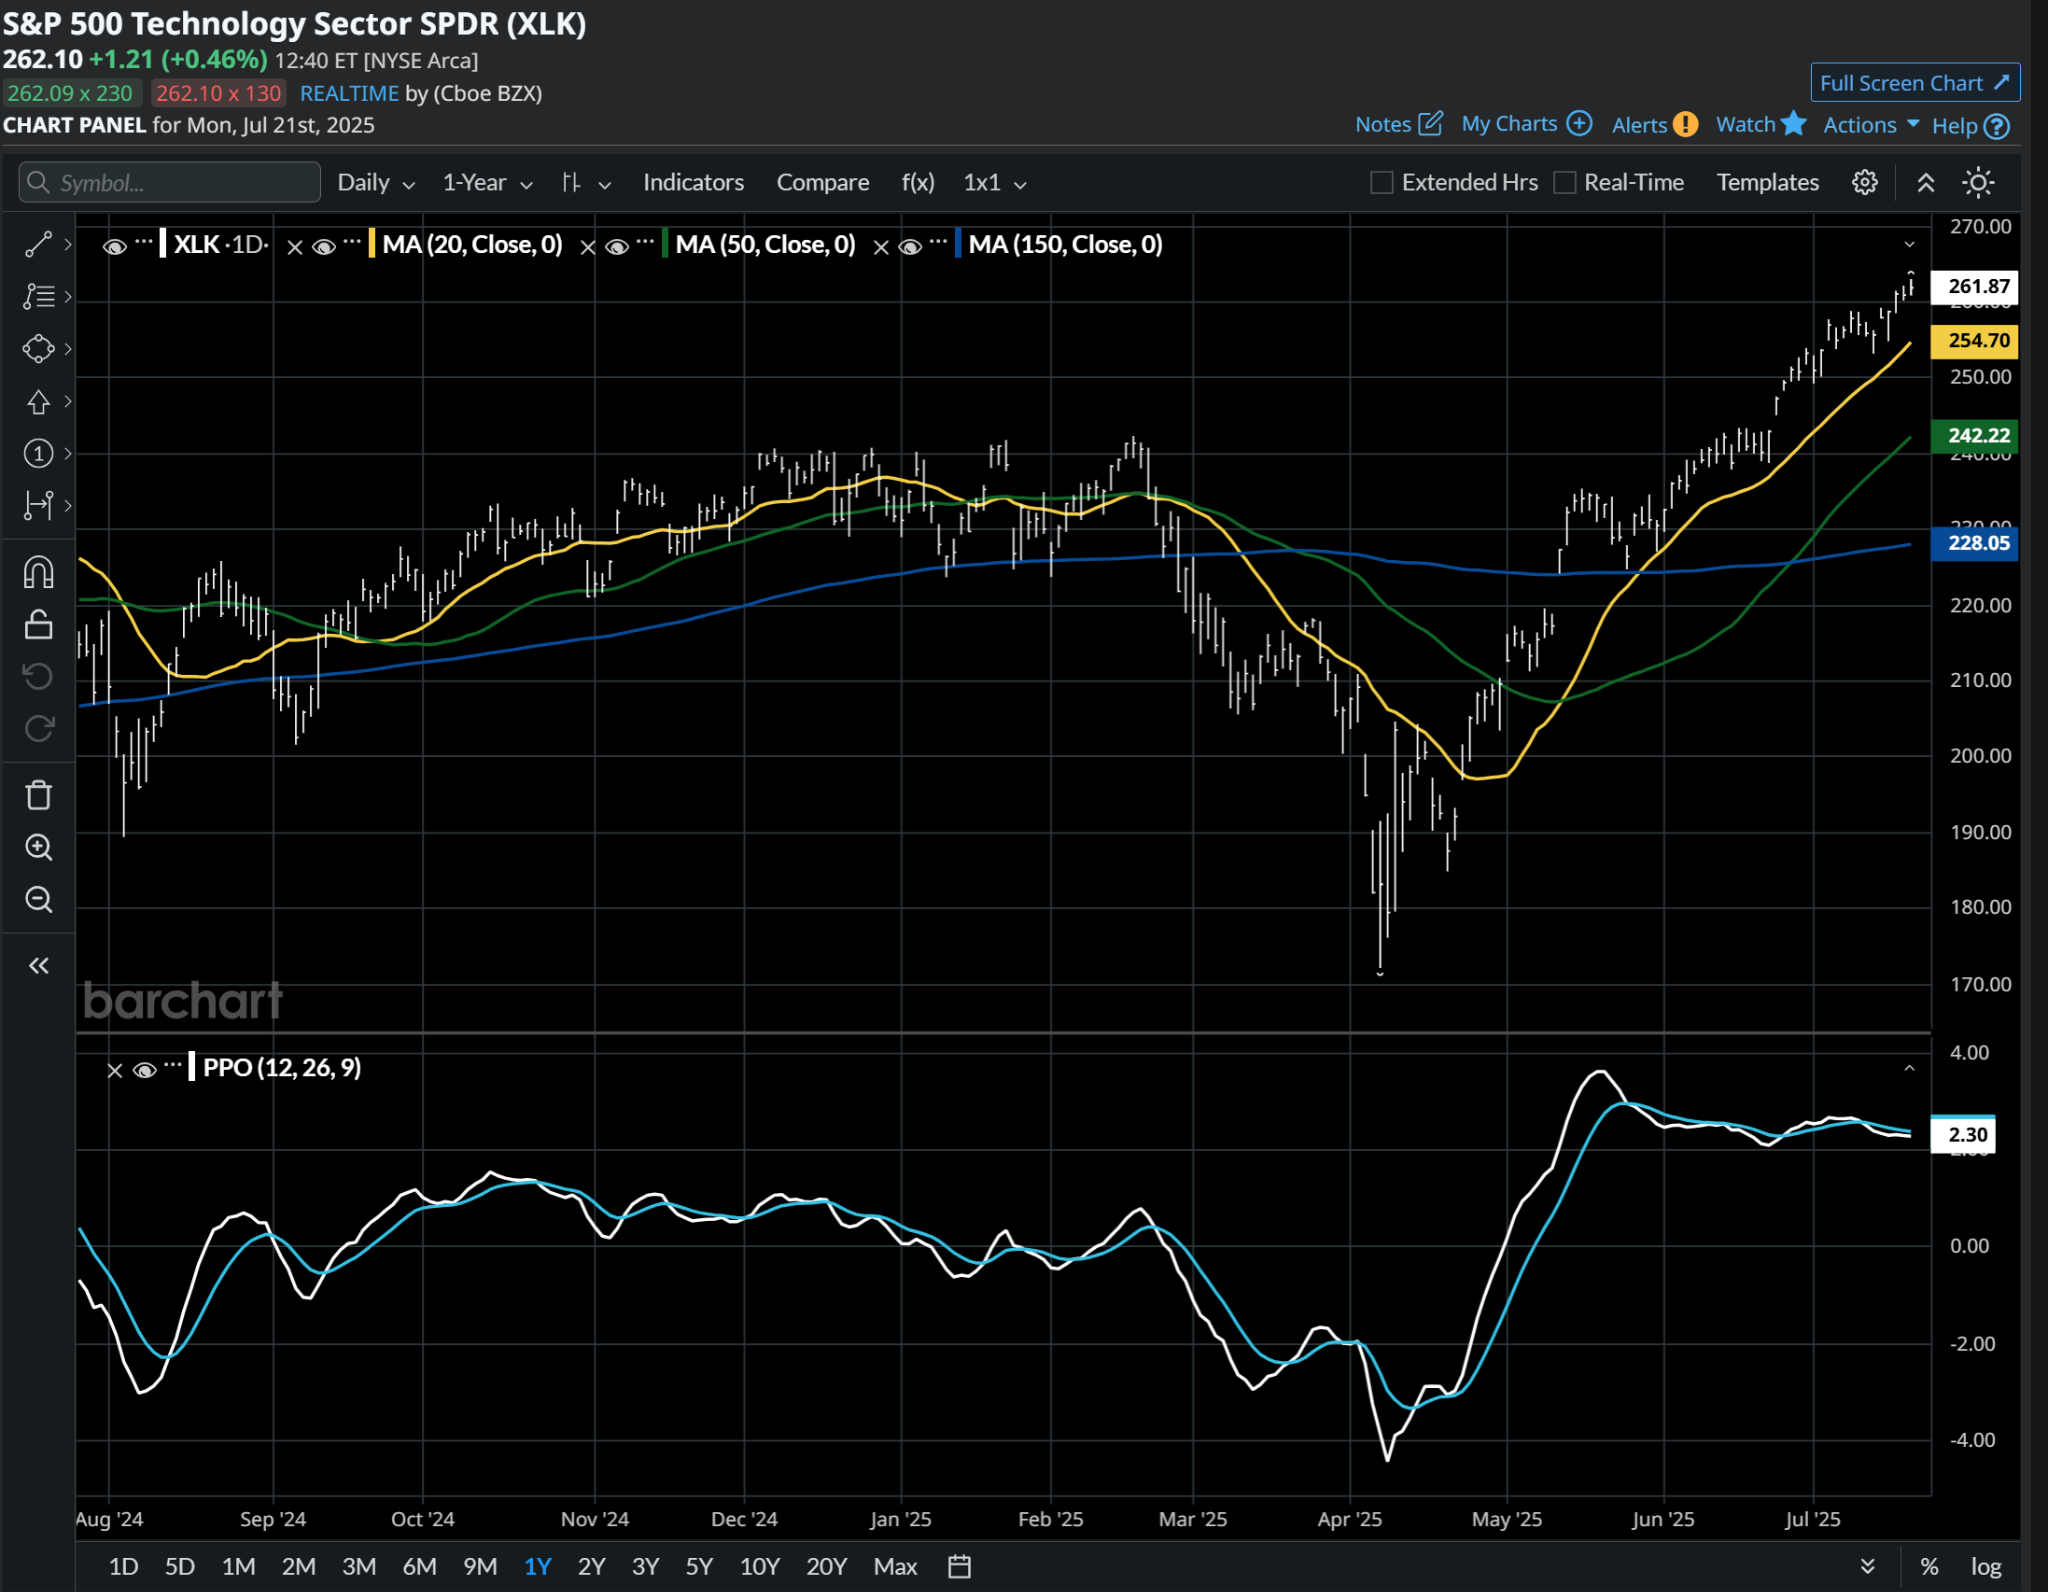2048x1592 pixels.
Task: Switch to the 6M time range
Action: point(419,1566)
